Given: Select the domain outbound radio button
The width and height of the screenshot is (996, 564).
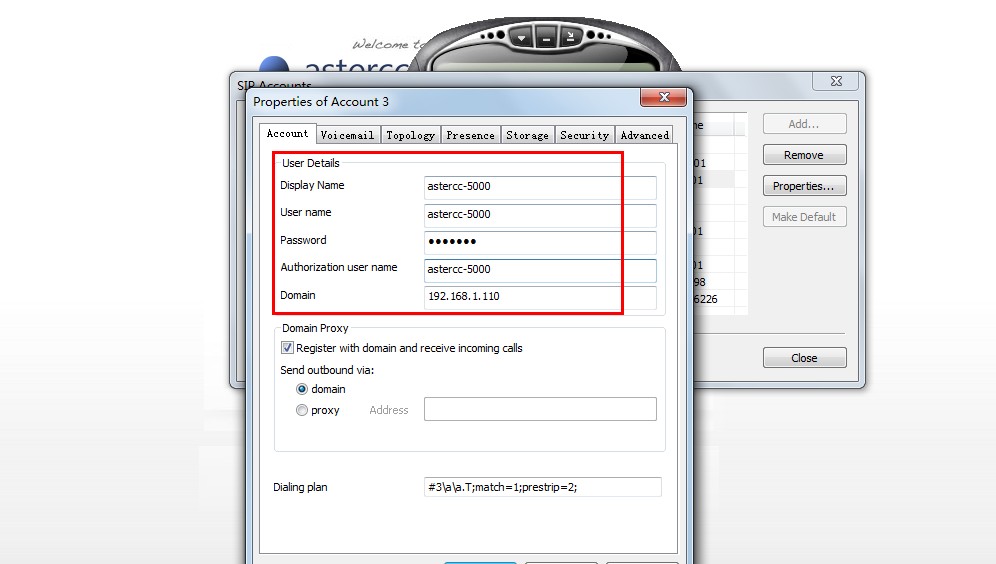Looking at the screenshot, I should pos(302,389).
